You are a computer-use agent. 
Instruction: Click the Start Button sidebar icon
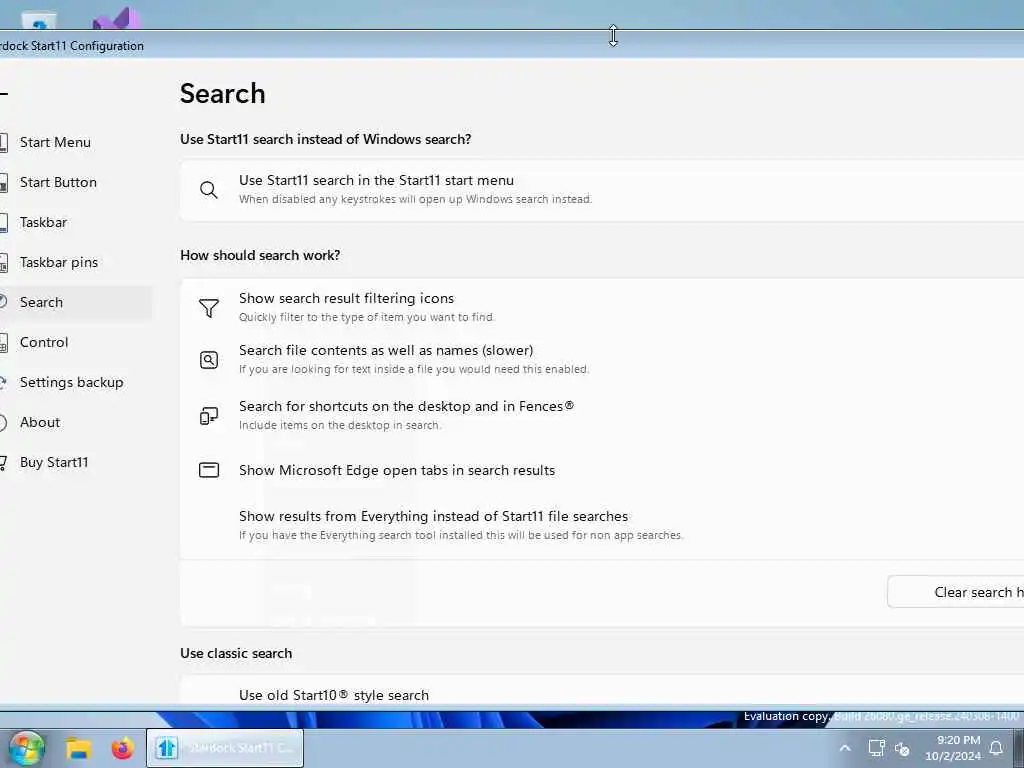3,182
